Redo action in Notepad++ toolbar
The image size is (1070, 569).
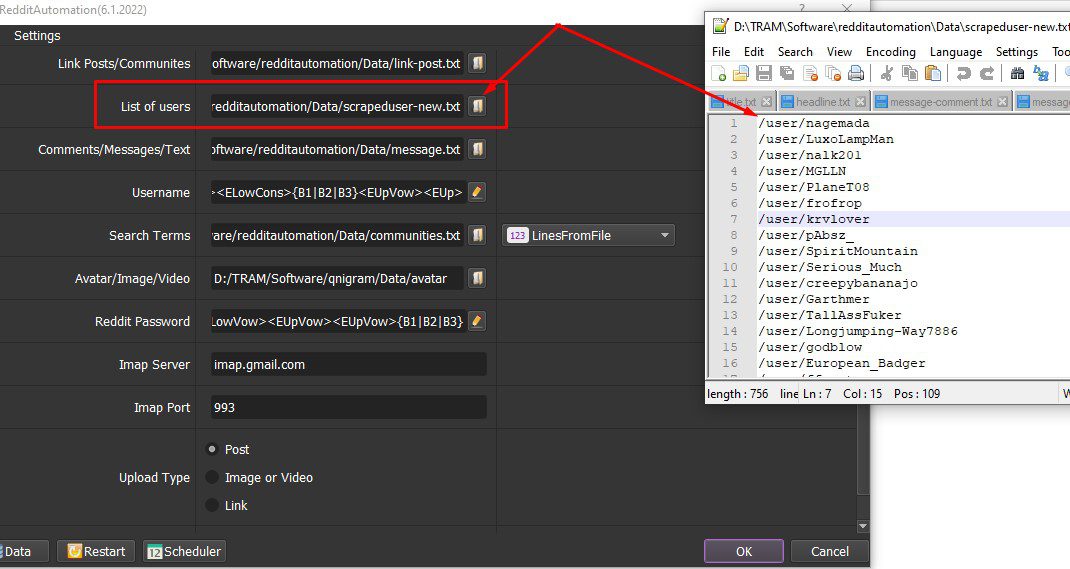click(987, 74)
